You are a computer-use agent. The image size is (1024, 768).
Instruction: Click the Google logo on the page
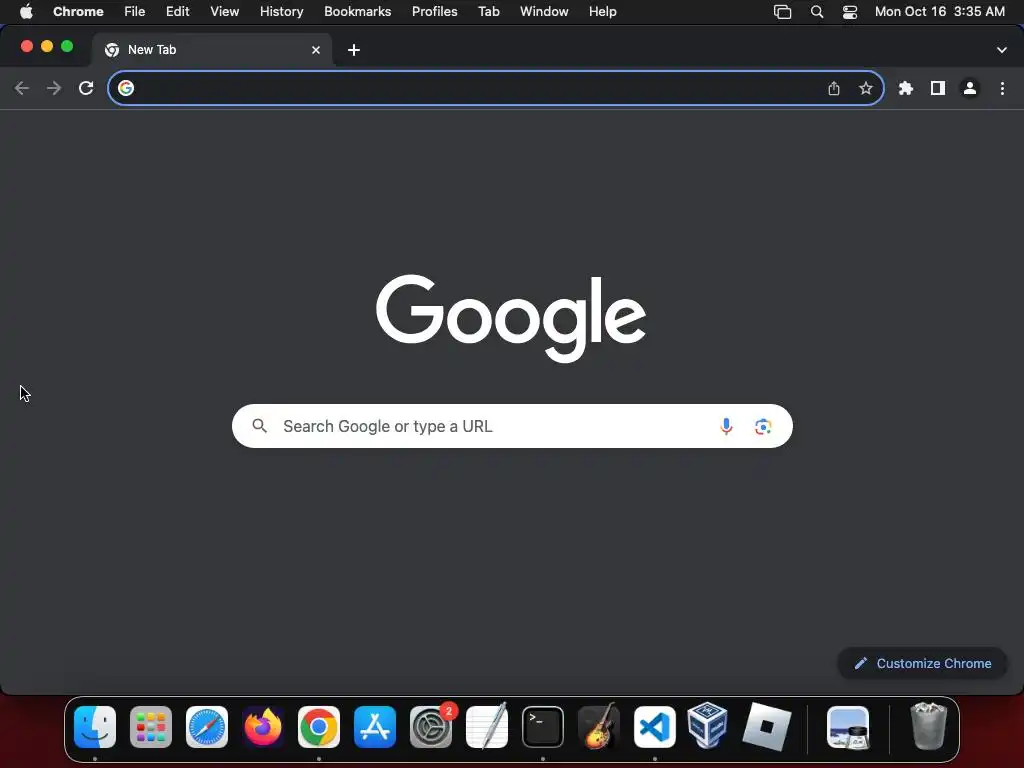tap(511, 318)
